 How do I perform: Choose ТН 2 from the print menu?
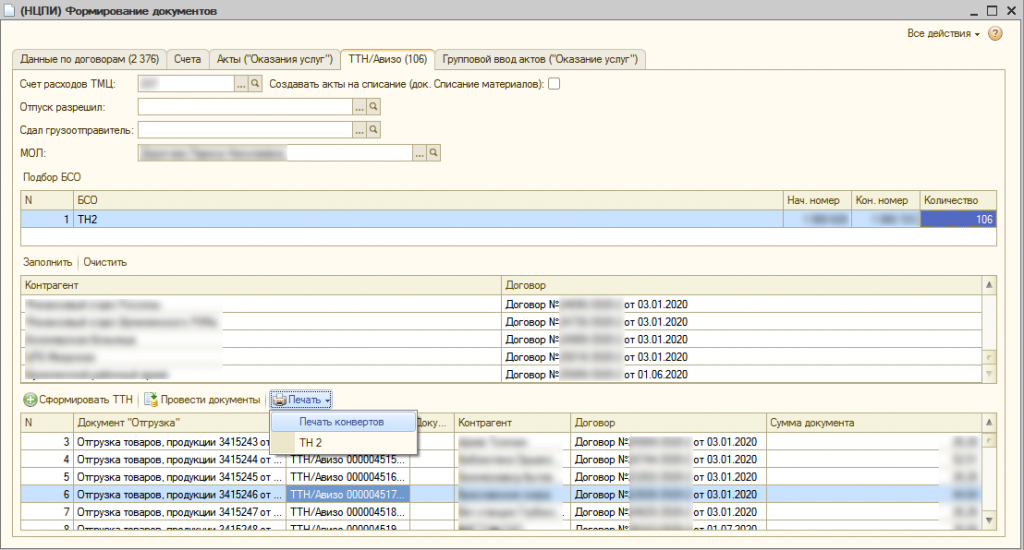point(311,442)
